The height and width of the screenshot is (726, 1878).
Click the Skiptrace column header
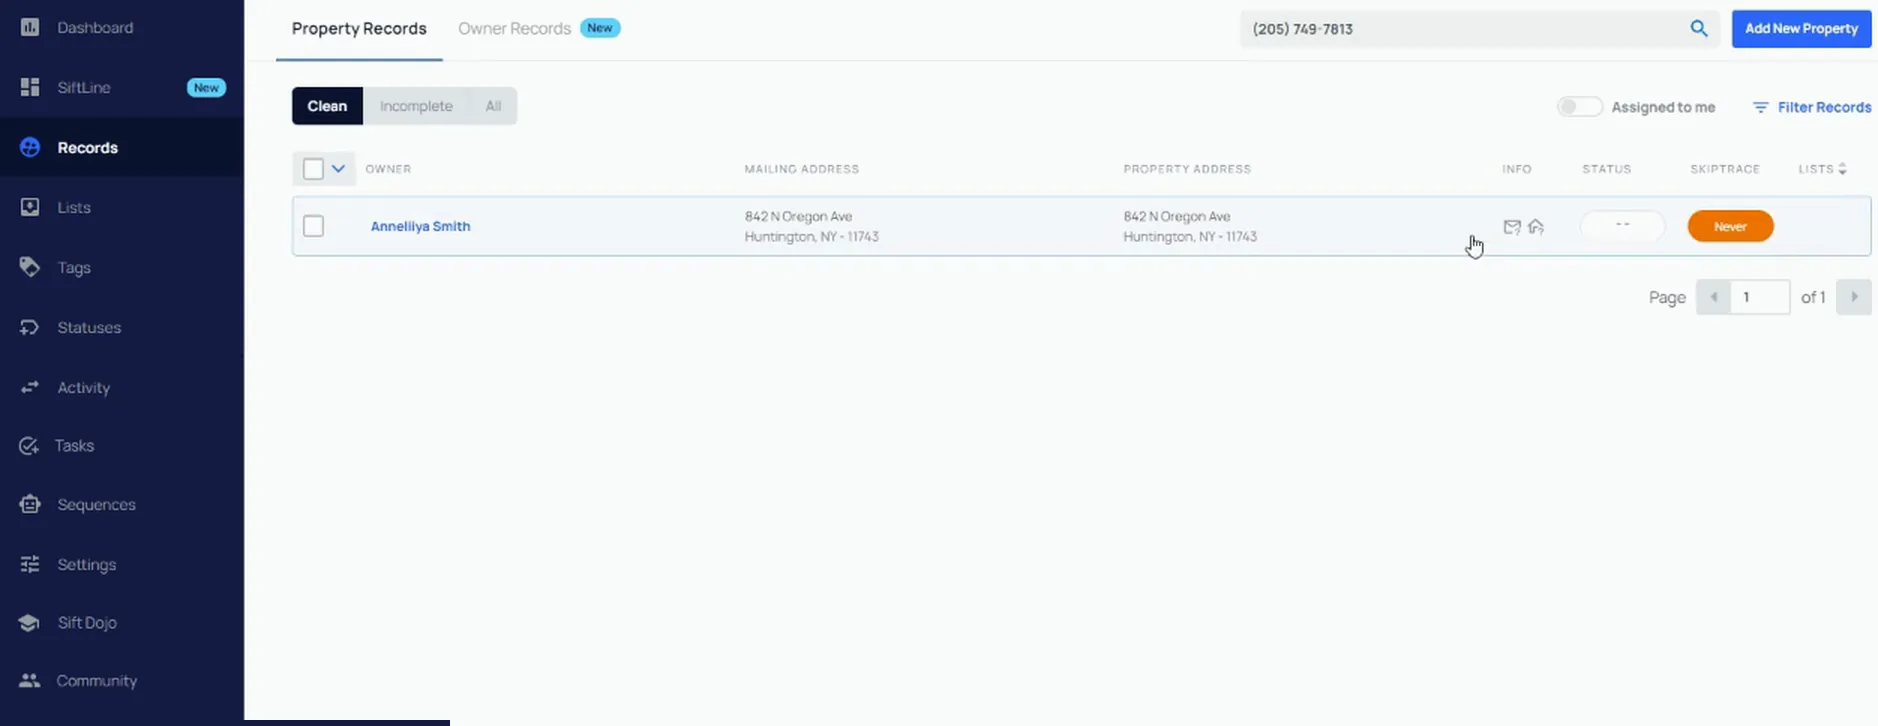pyautogui.click(x=1725, y=169)
